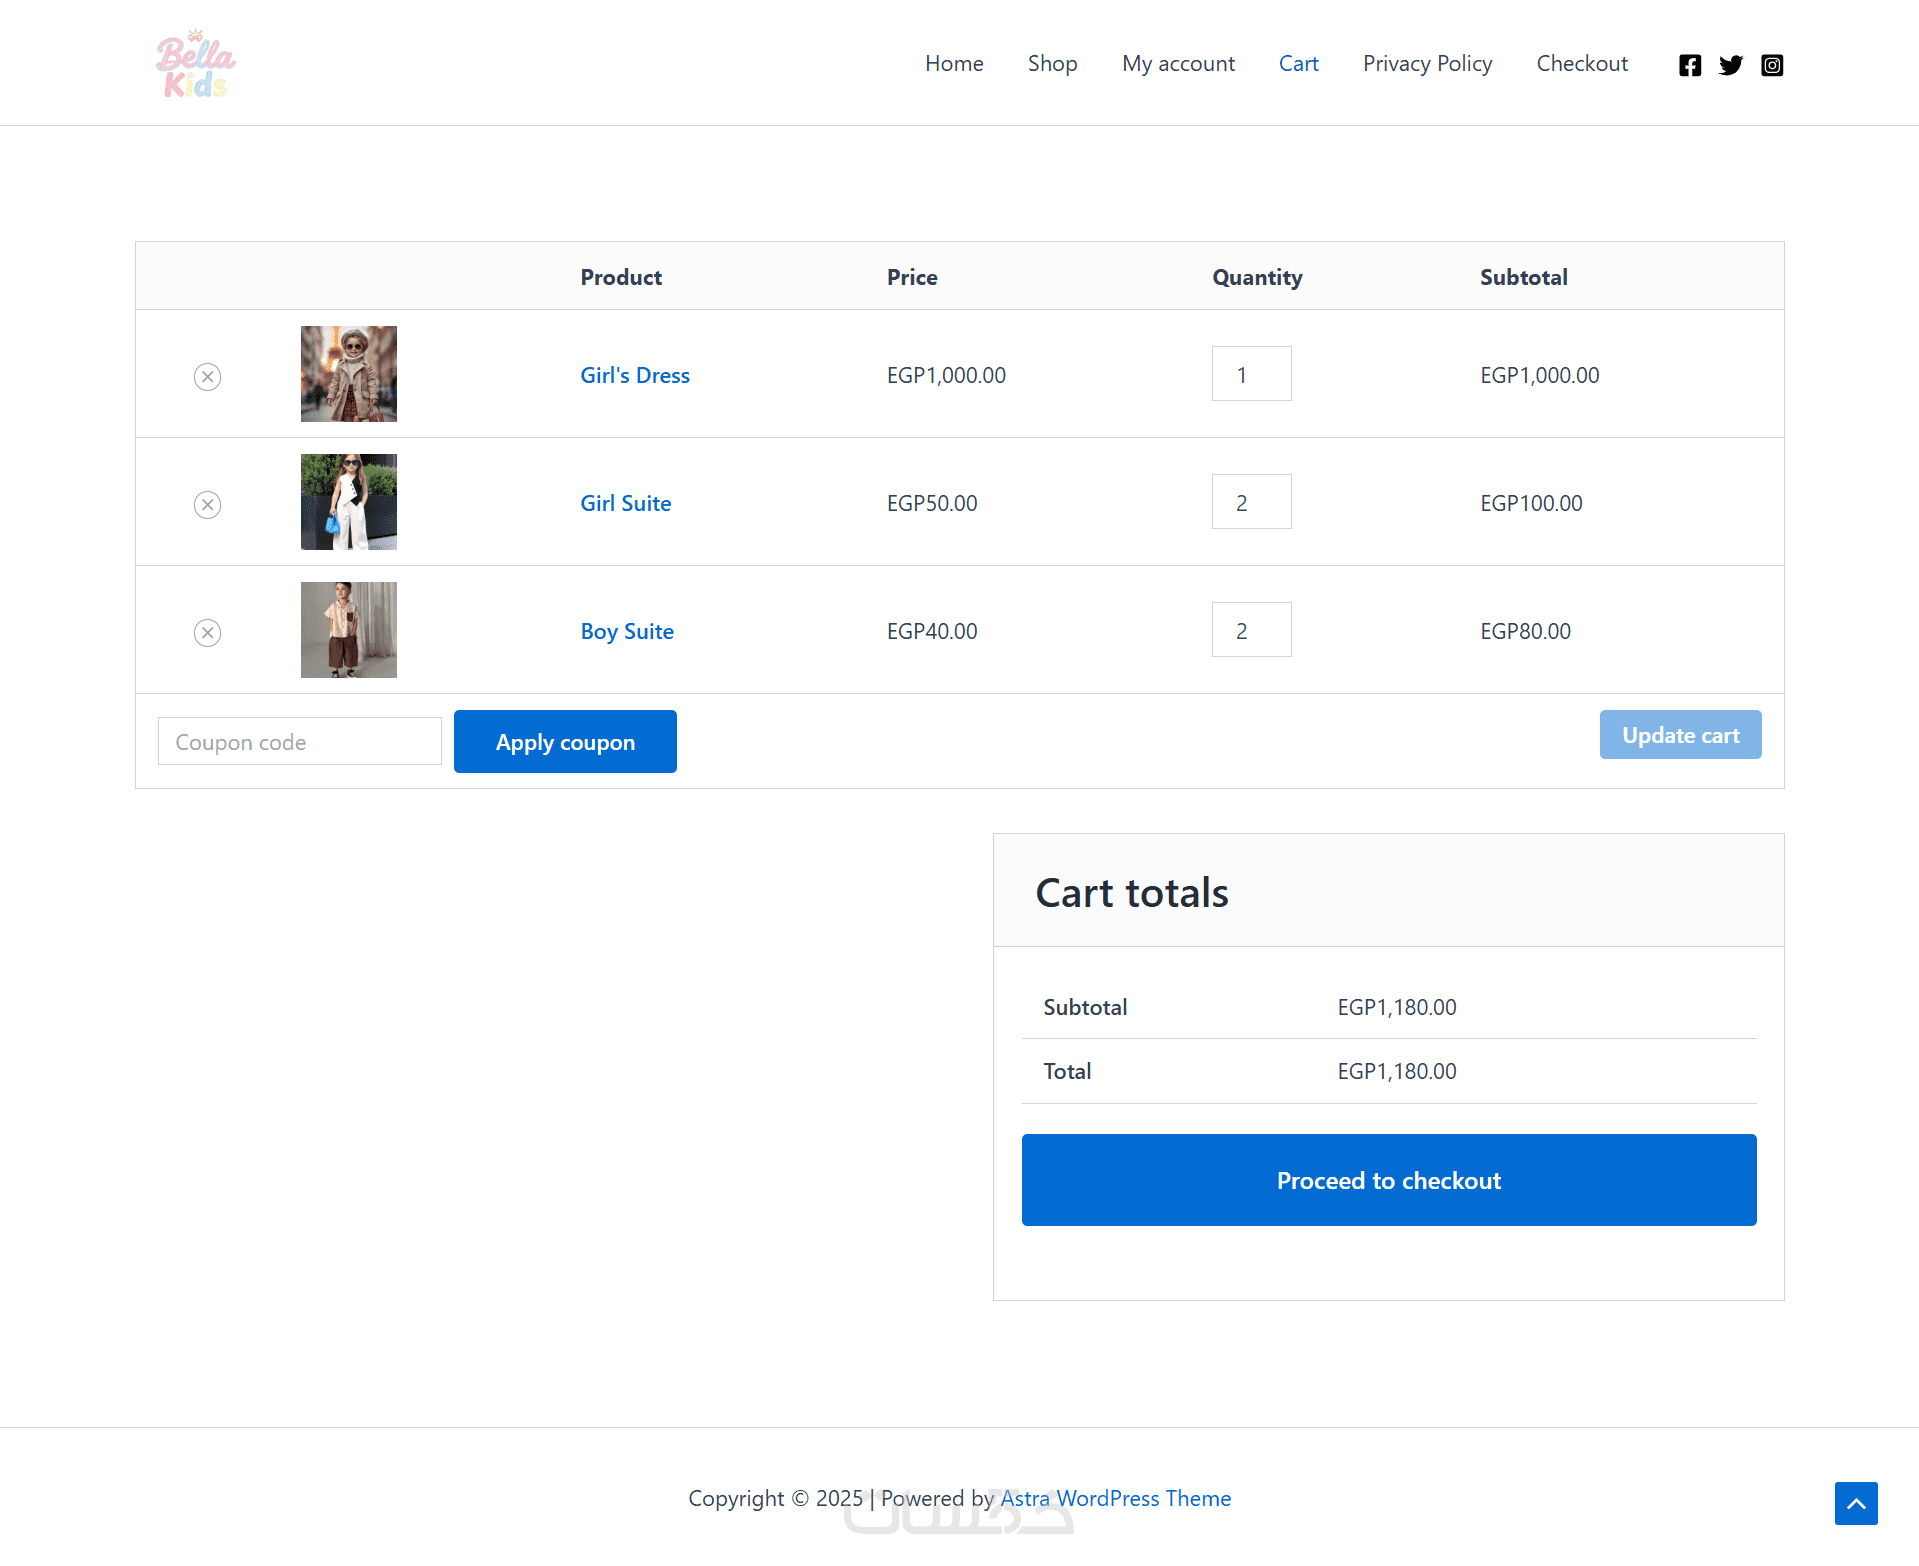Click the Bella Kids logo
The image size is (1919, 1566).
(195, 64)
